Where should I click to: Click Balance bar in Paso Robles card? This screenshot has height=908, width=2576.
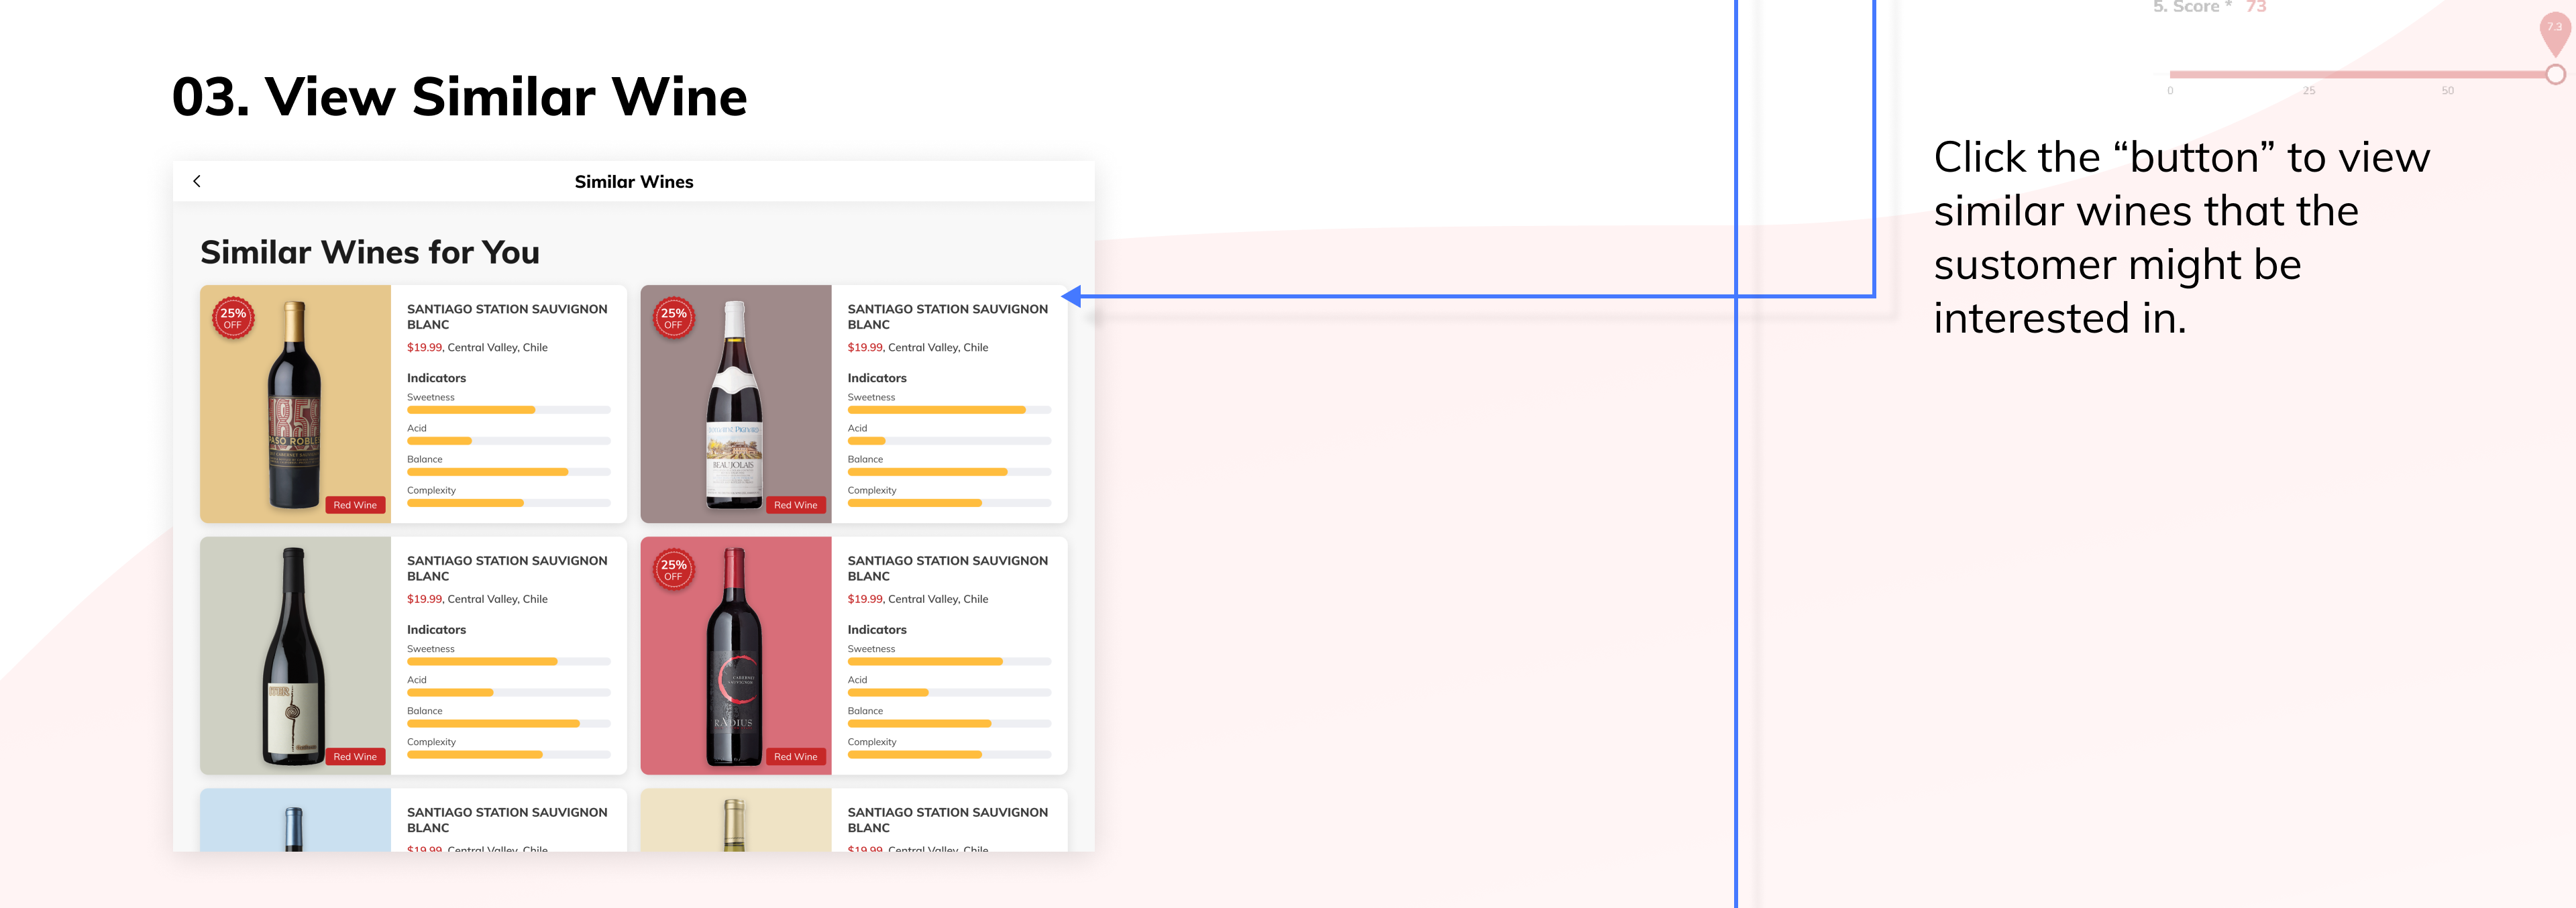point(509,472)
